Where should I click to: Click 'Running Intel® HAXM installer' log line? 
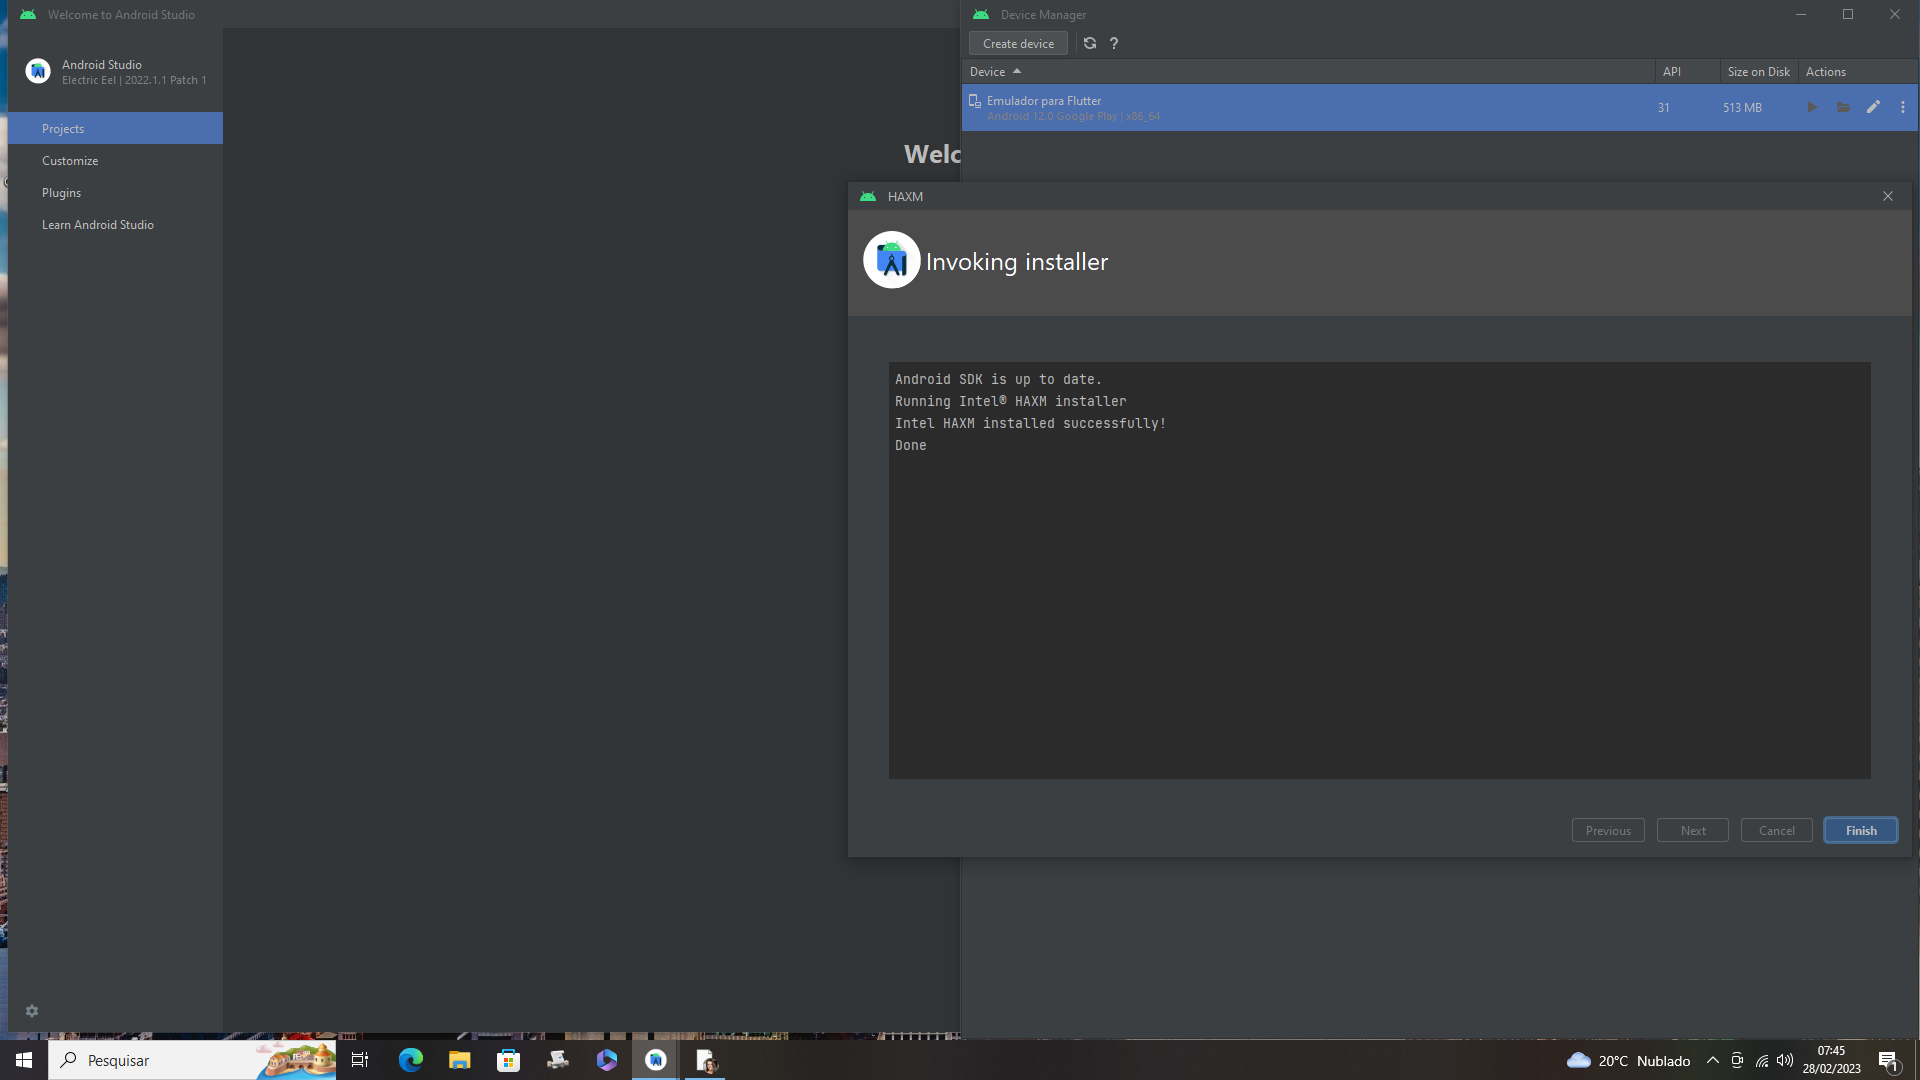coord(1010,401)
